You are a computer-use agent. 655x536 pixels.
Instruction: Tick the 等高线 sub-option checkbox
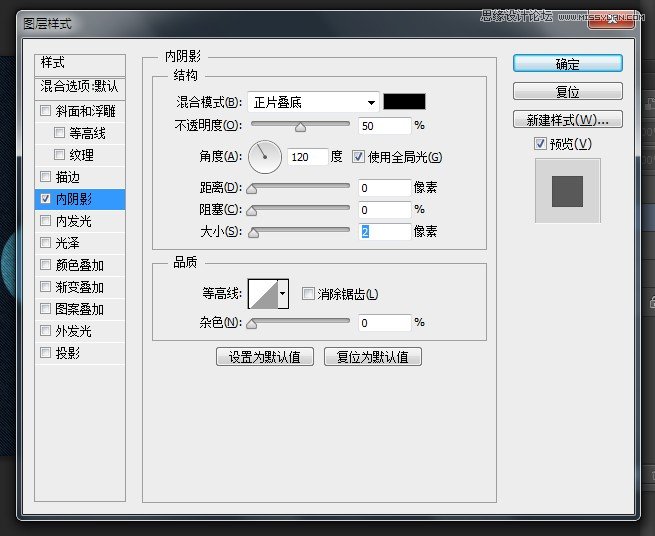pyautogui.click(x=59, y=133)
